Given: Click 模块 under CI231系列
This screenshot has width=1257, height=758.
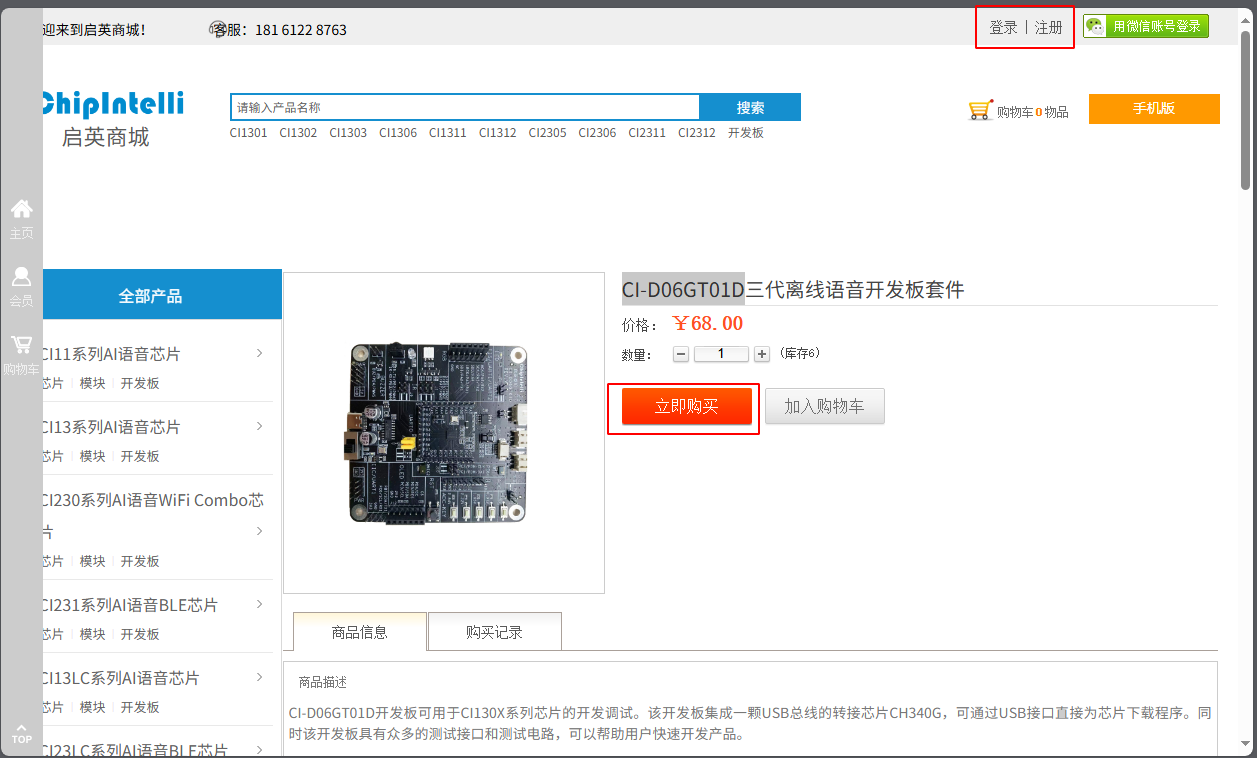Looking at the screenshot, I should click(x=92, y=634).
